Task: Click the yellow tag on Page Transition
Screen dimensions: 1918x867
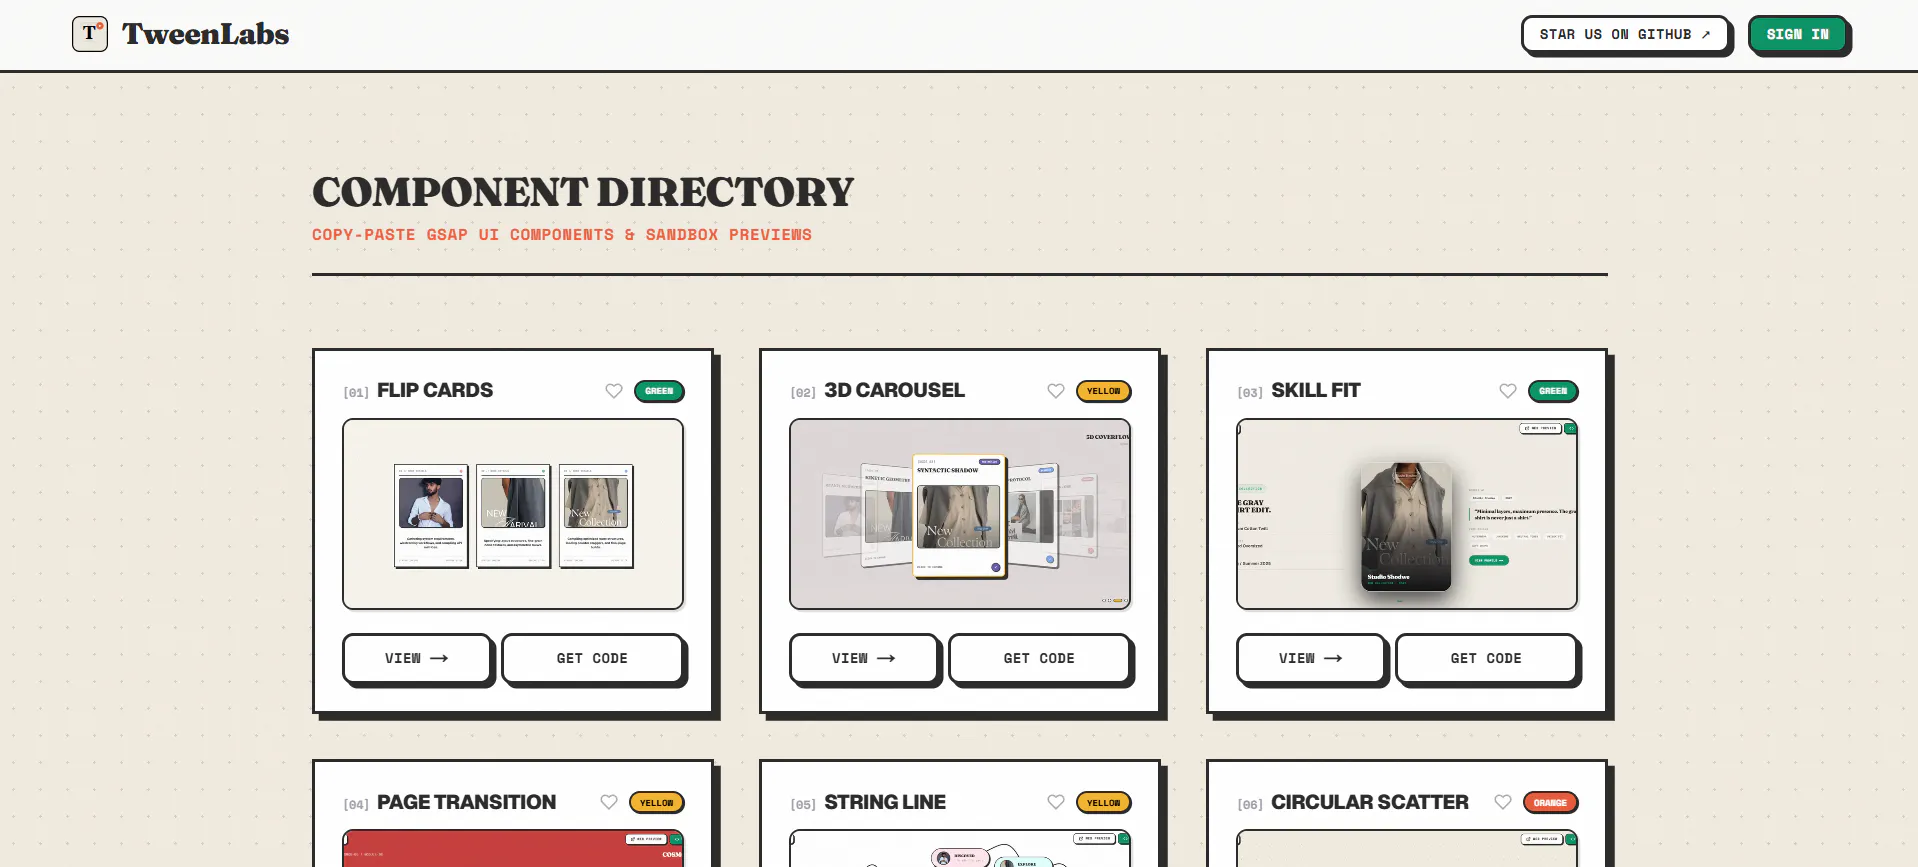Action: [657, 802]
